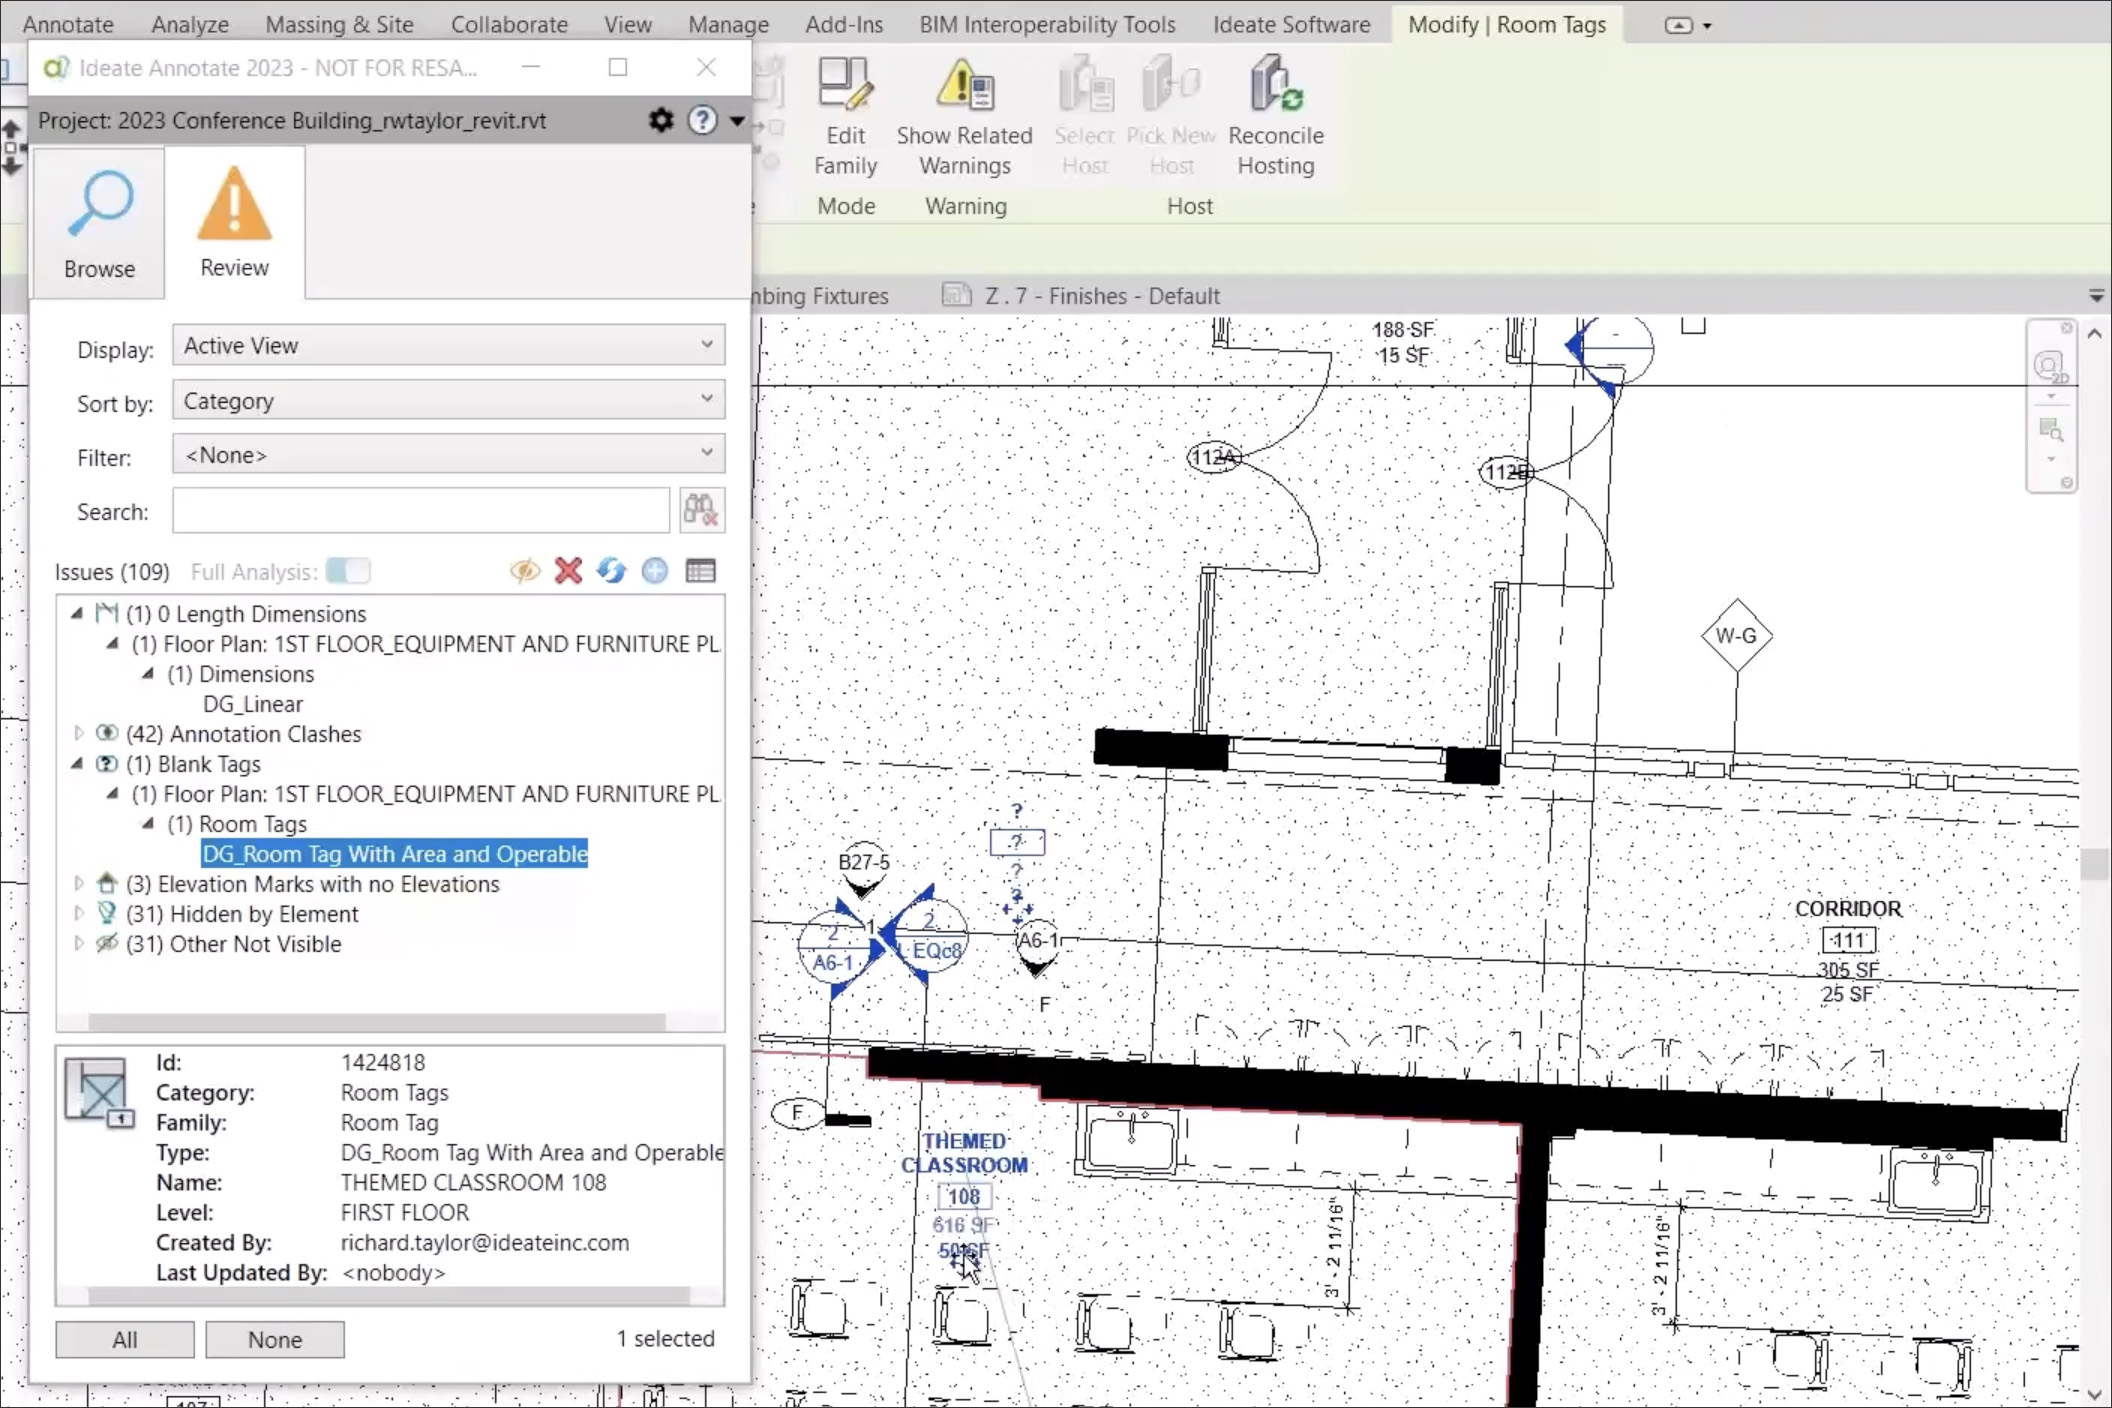The height and width of the screenshot is (1408, 2112).
Task: Open the view tabs overflow dropdown
Action: pyautogui.click(x=2097, y=296)
